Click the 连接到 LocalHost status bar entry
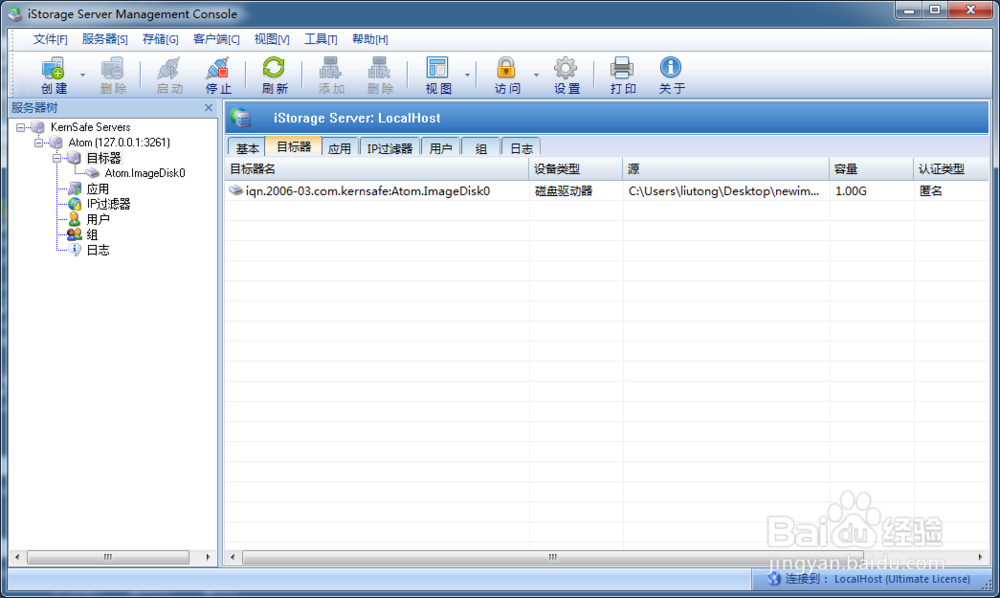The width and height of the screenshot is (1000, 598). [x=869, y=579]
